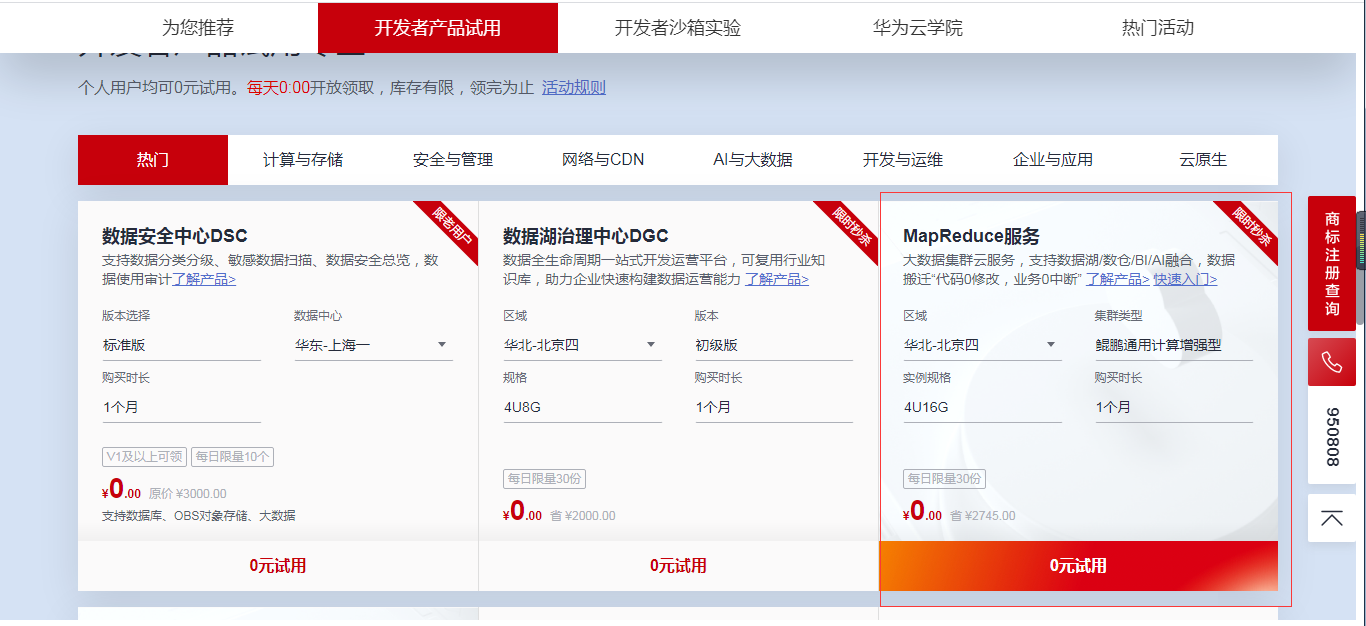The image size is (1366, 626).
Task: Open the 云原生 category
Action: [1203, 160]
